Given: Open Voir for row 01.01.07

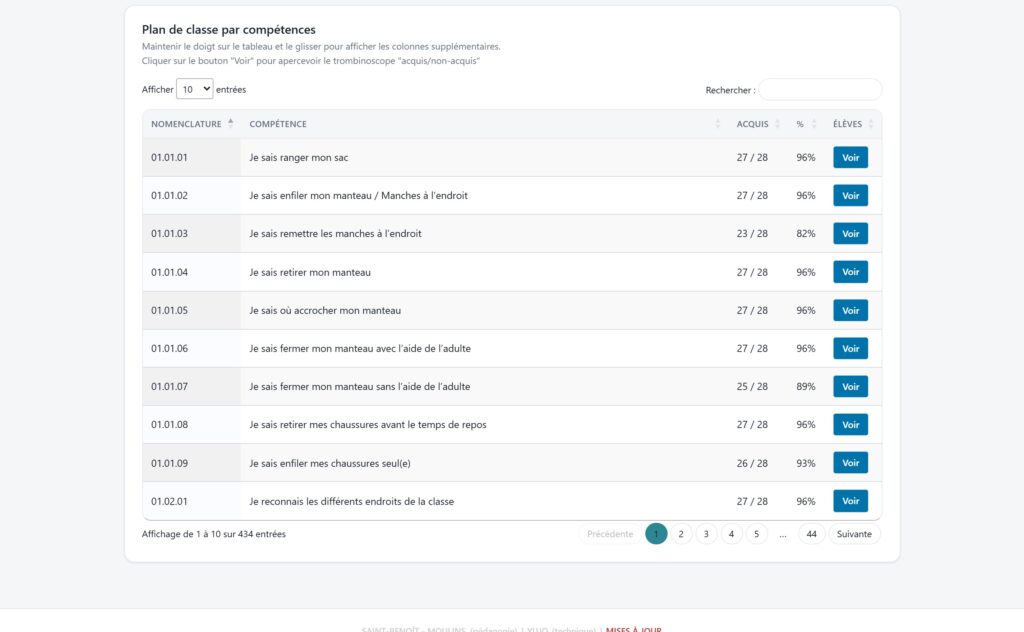Looking at the screenshot, I should click(850, 387).
